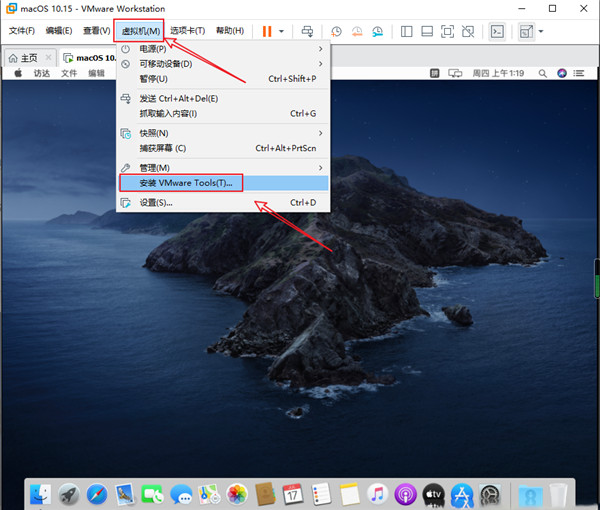Click the display mirroring icon in macOS menu bar

point(455,73)
